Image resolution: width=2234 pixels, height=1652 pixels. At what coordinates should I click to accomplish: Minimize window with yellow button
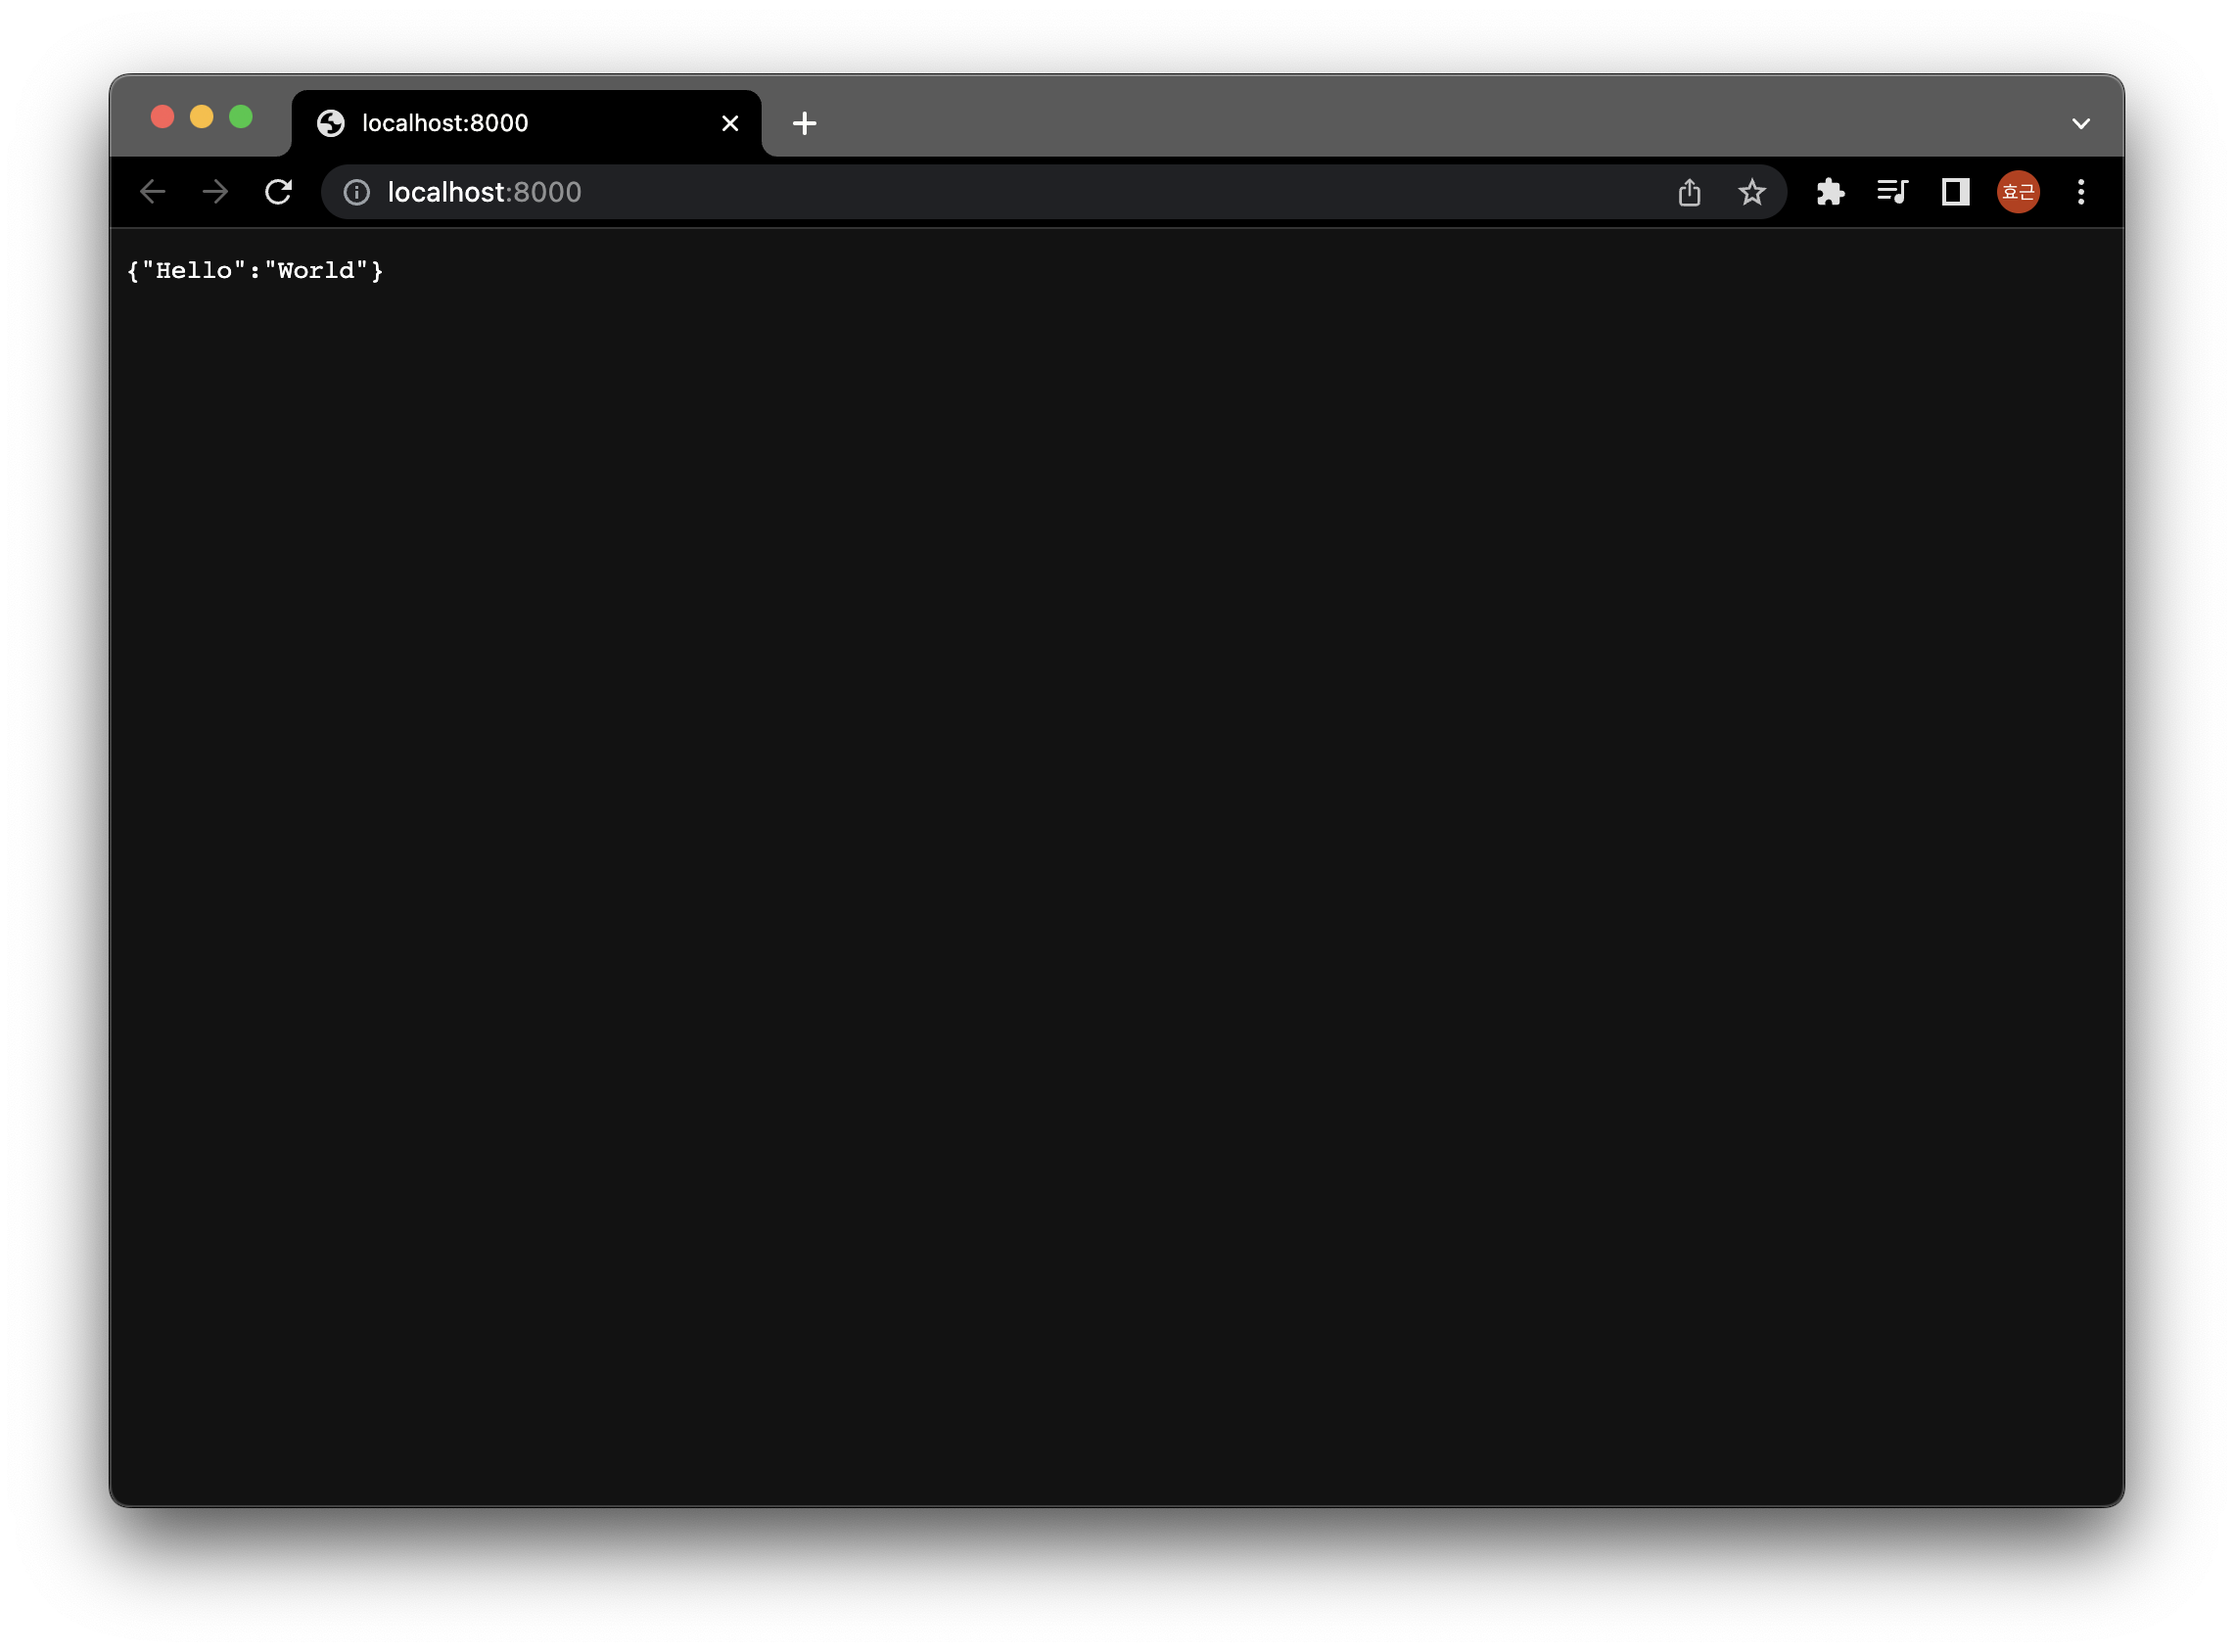[x=201, y=117]
